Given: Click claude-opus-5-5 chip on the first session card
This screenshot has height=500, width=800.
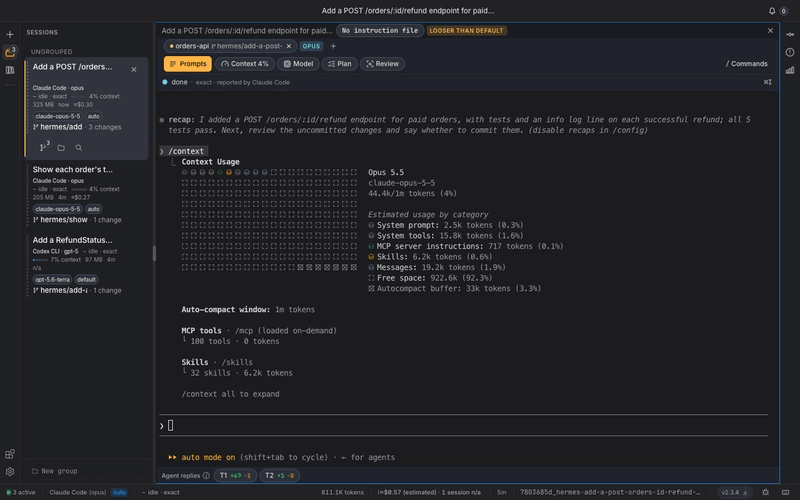Looking at the screenshot, I should click(58, 116).
